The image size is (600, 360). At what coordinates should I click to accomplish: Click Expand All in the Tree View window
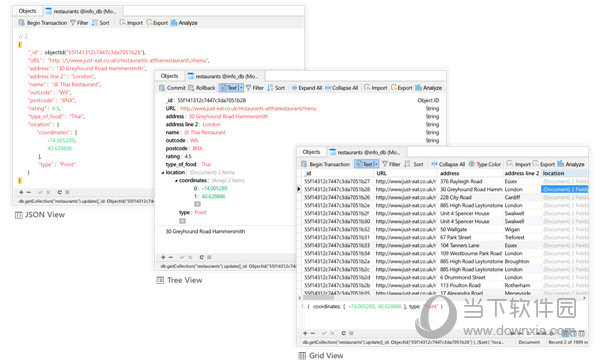(307, 88)
